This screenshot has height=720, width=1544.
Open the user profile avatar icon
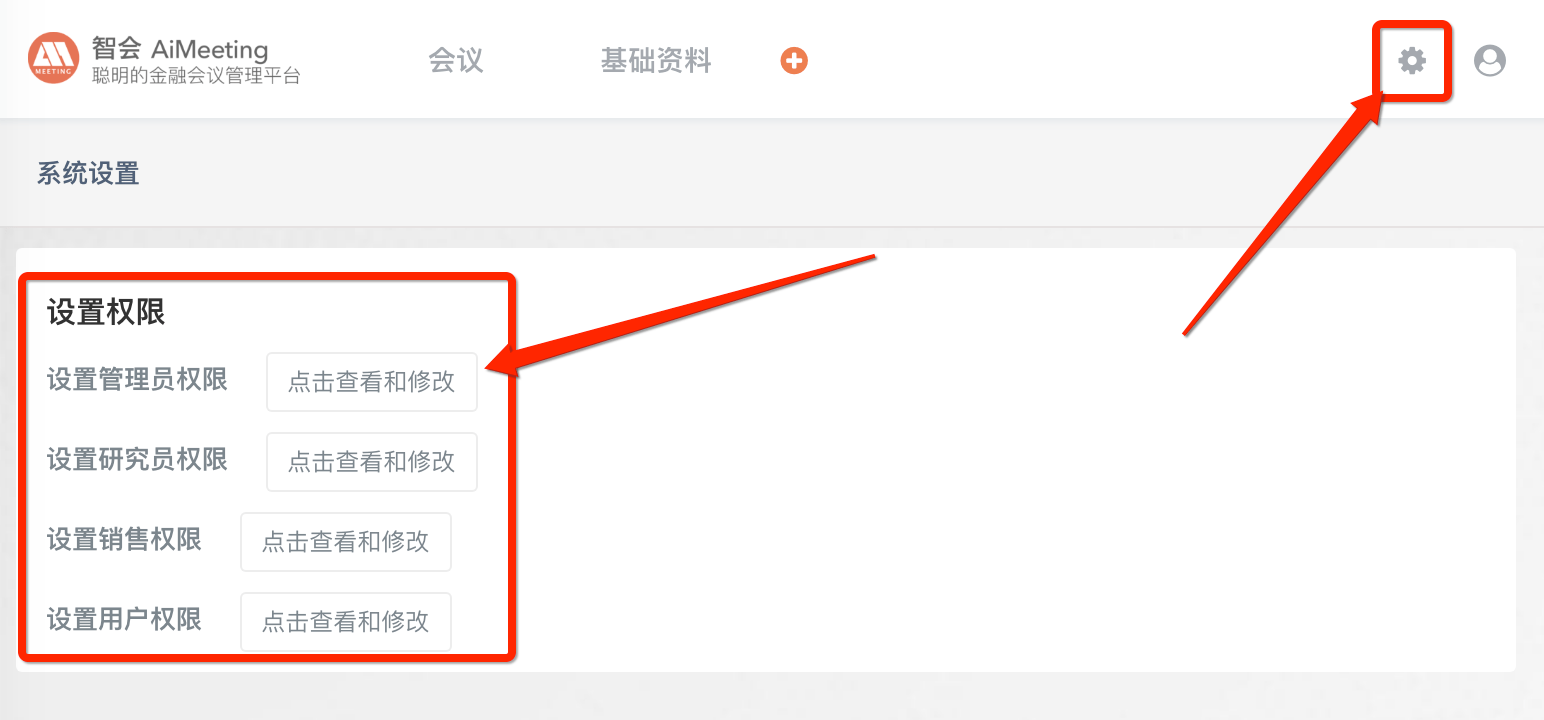tap(1490, 61)
